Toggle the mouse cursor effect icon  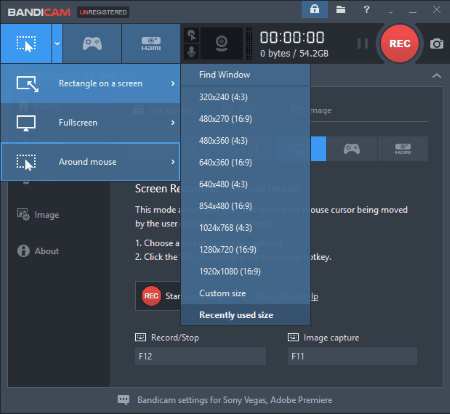pyautogui.click(x=191, y=35)
